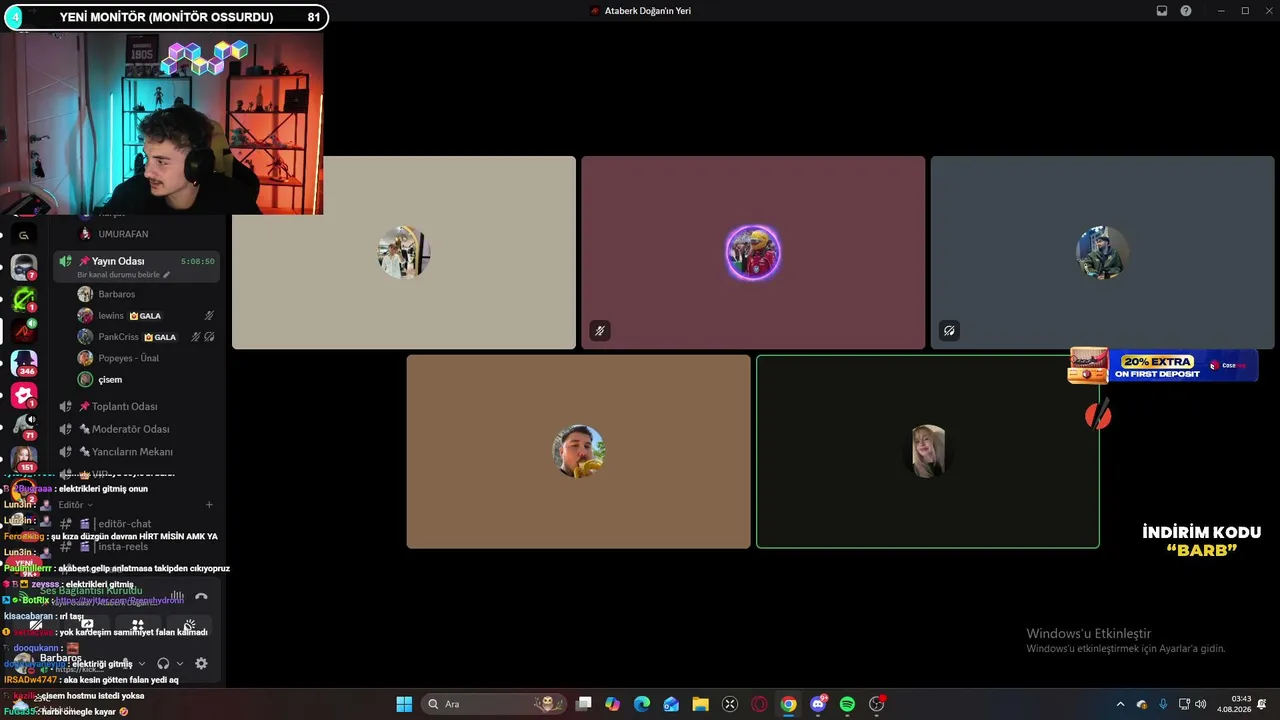This screenshot has width=1280, height=720.
Task: Disconnect from the voice call
Action: [201, 596]
